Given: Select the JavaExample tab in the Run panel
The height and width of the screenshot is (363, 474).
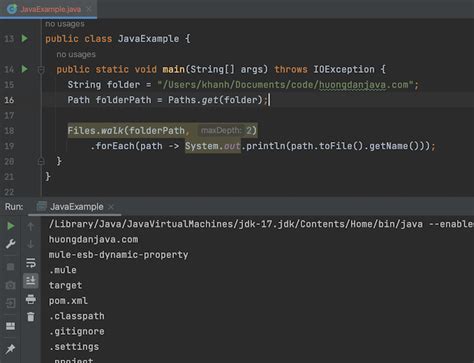Looking at the screenshot, I should tap(76, 207).
